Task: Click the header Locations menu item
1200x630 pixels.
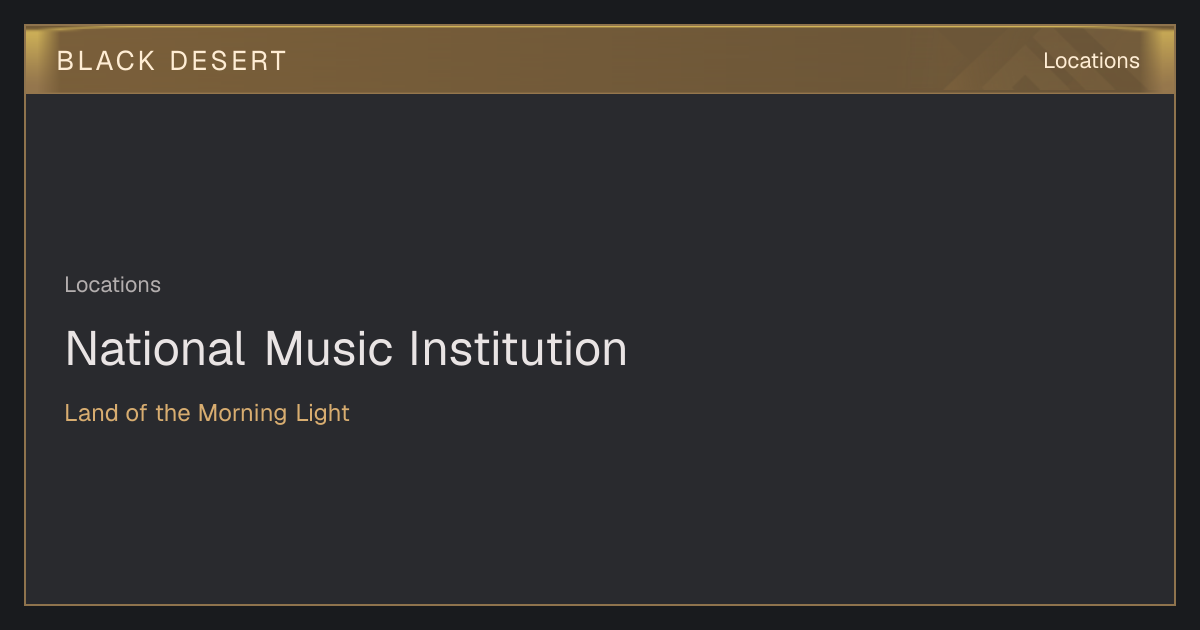Action: [1091, 61]
